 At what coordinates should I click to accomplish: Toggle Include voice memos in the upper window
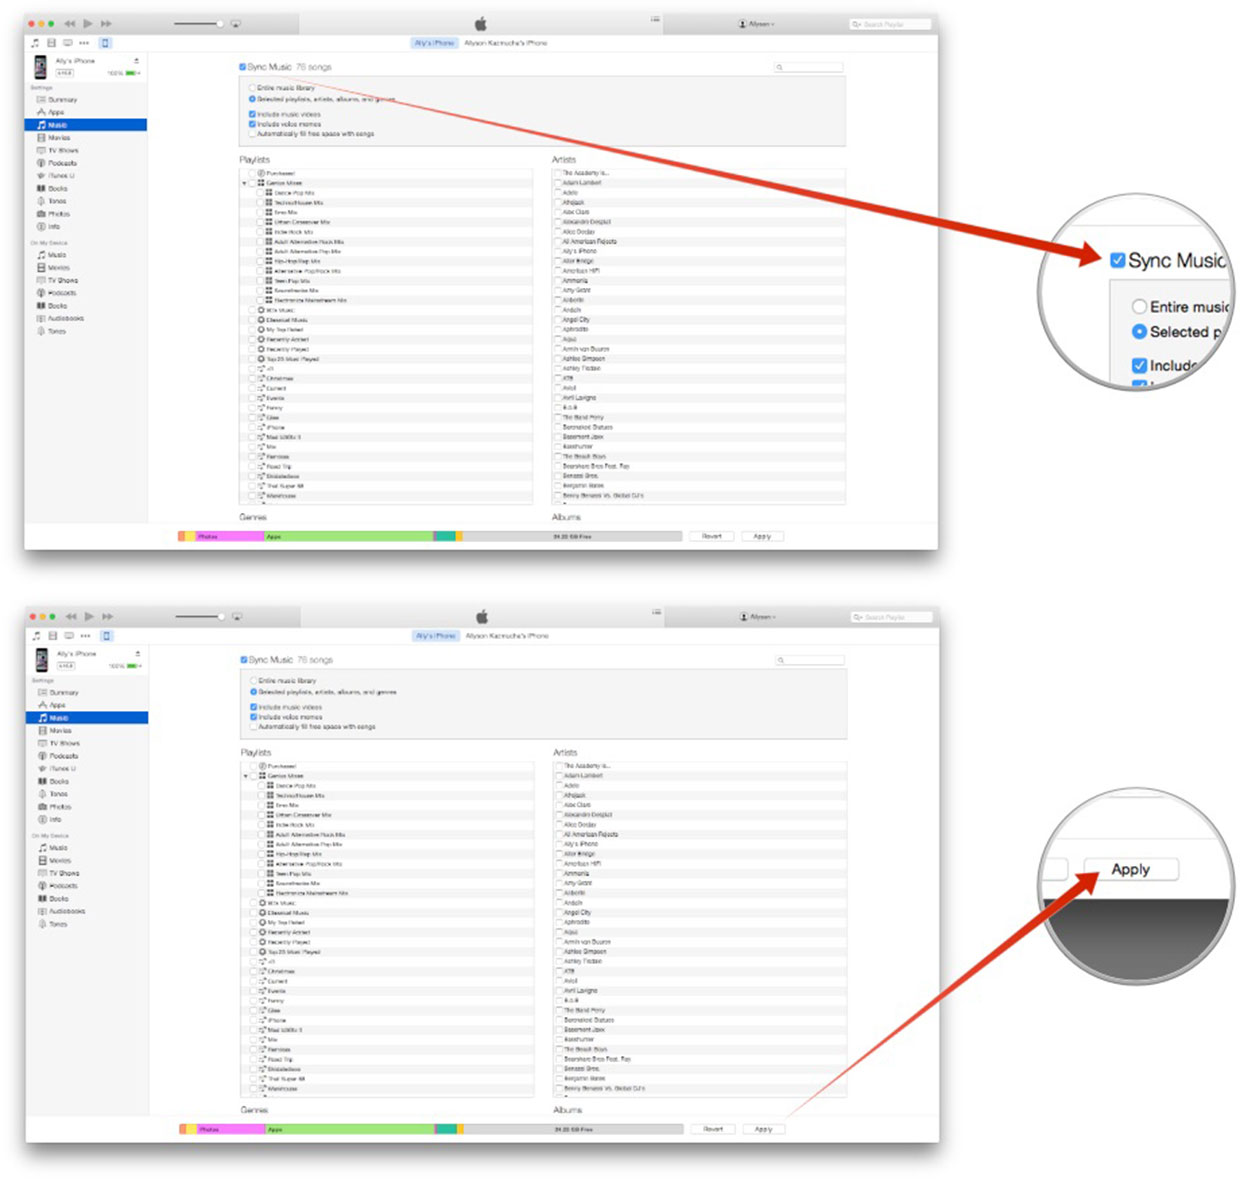tap(252, 124)
